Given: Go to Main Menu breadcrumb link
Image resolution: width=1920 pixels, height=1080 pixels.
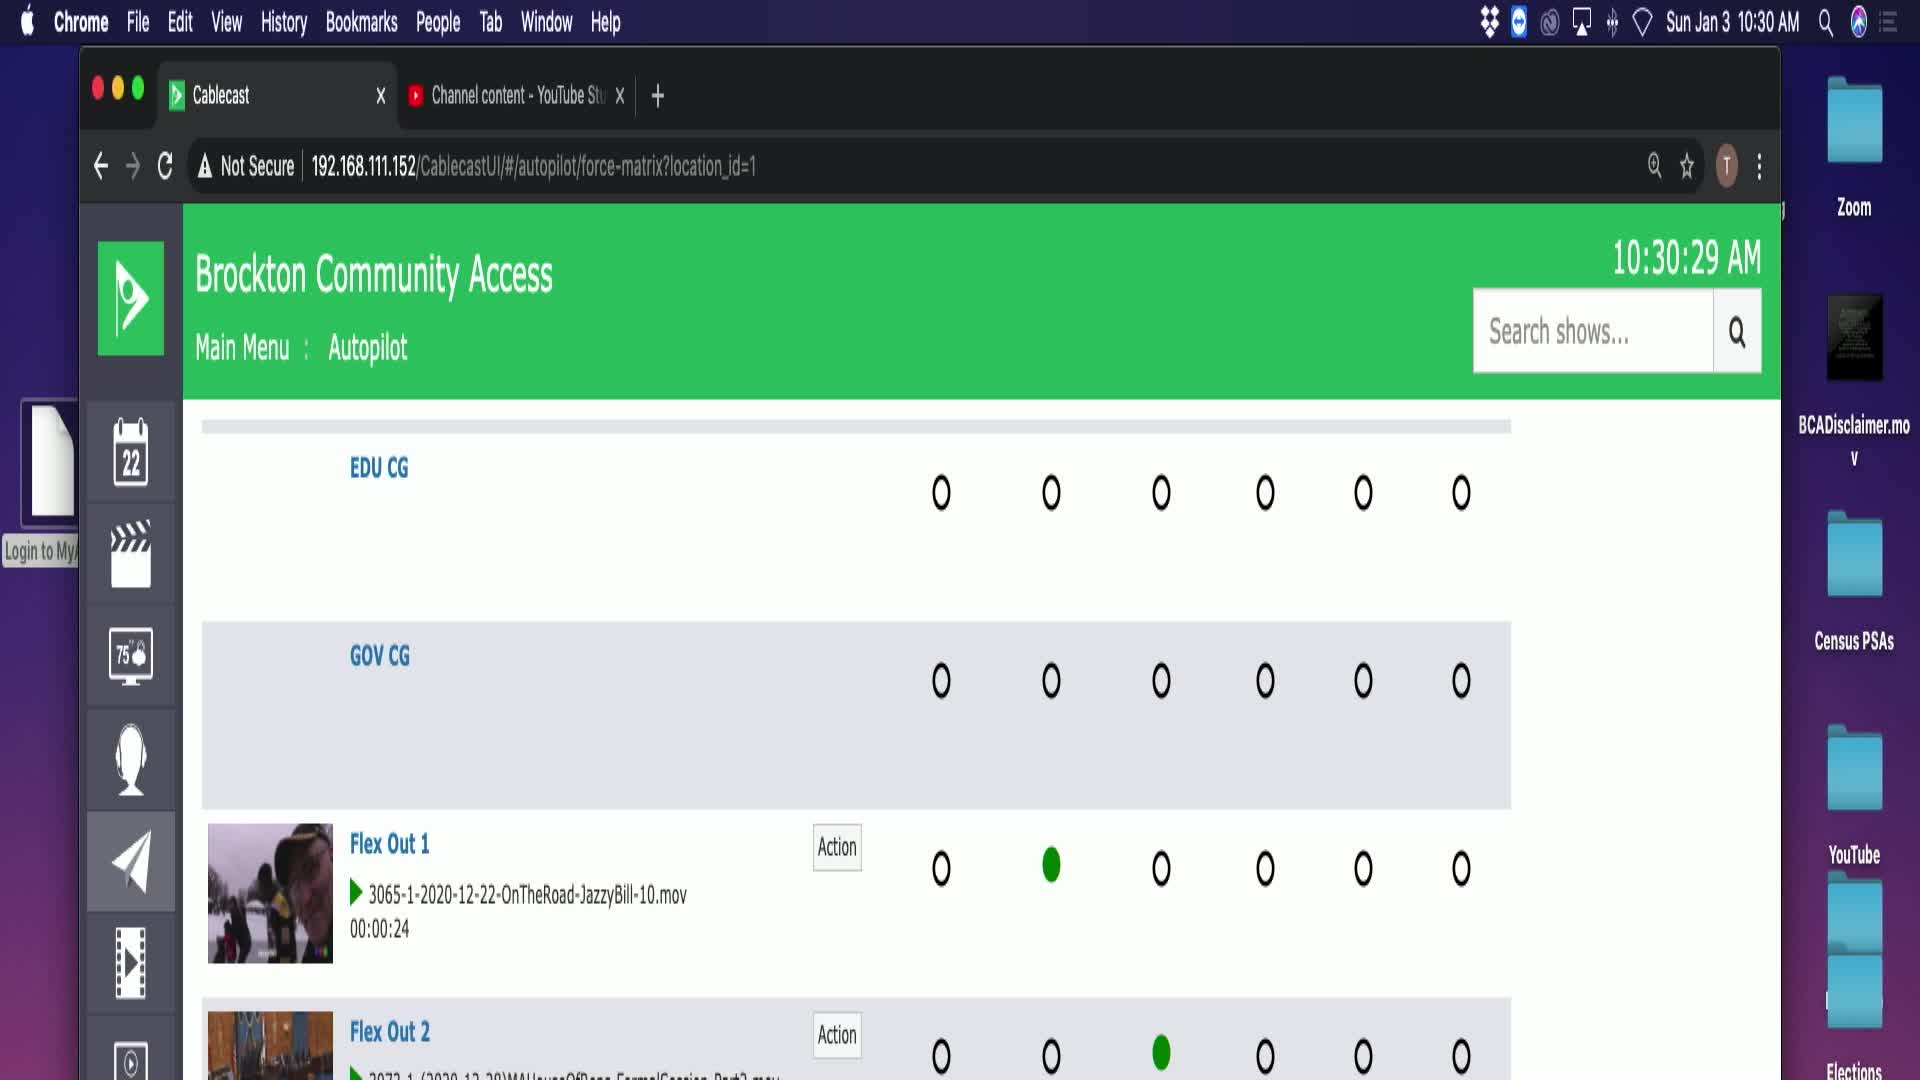Looking at the screenshot, I should tap(242, 348).
